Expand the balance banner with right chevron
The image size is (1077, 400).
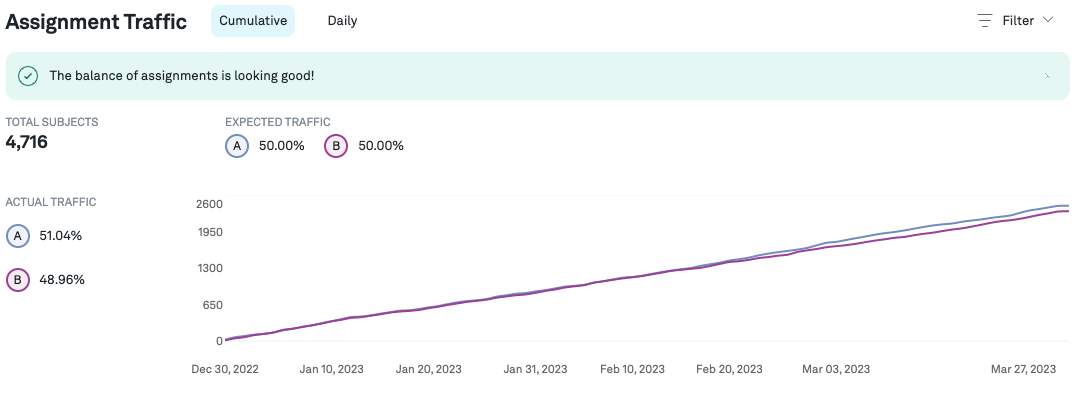click(x=1047, y=76)
